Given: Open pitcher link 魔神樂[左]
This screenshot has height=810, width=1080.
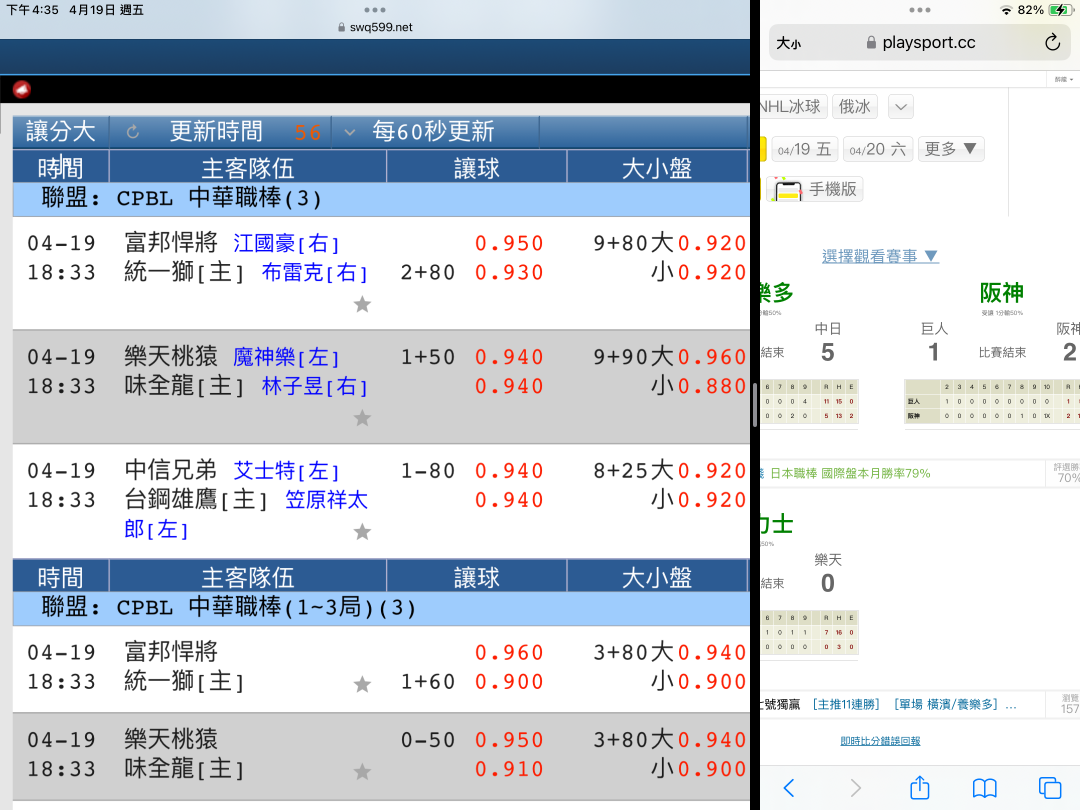Looking at the screenshot, I should click(x=286, y=357).
